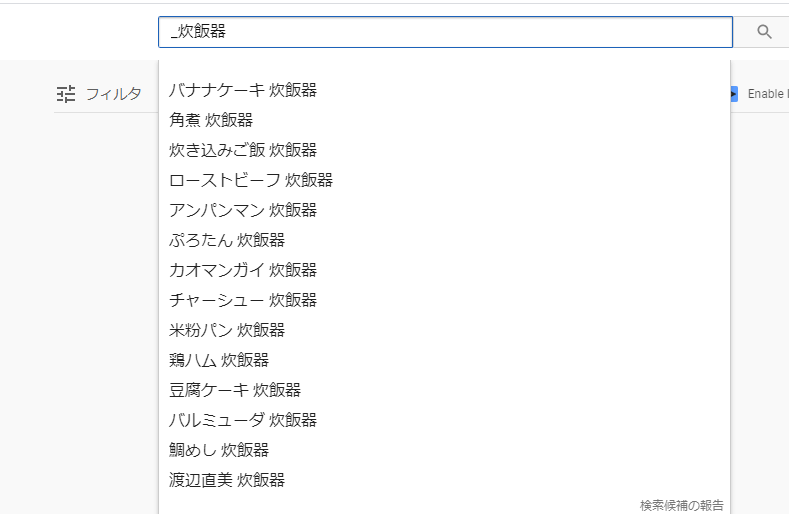The image size is (789, 514).
Task: Click the blue icon beside Enable
Action: coord(734,94)
